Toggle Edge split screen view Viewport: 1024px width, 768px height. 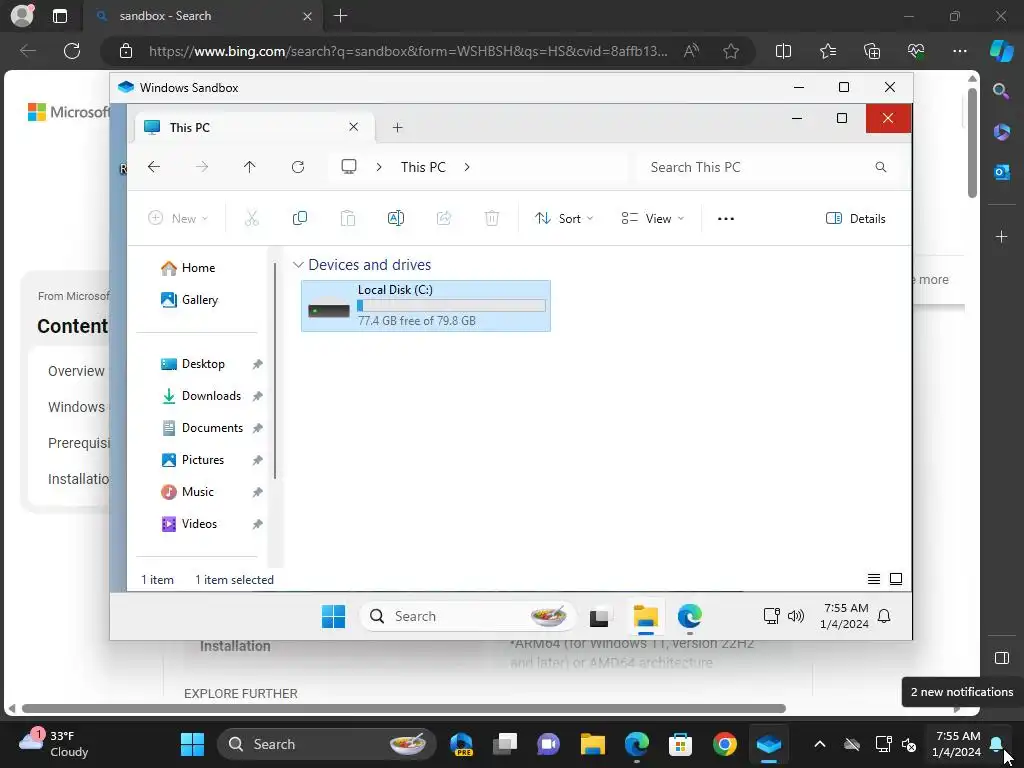pos(783,51)
